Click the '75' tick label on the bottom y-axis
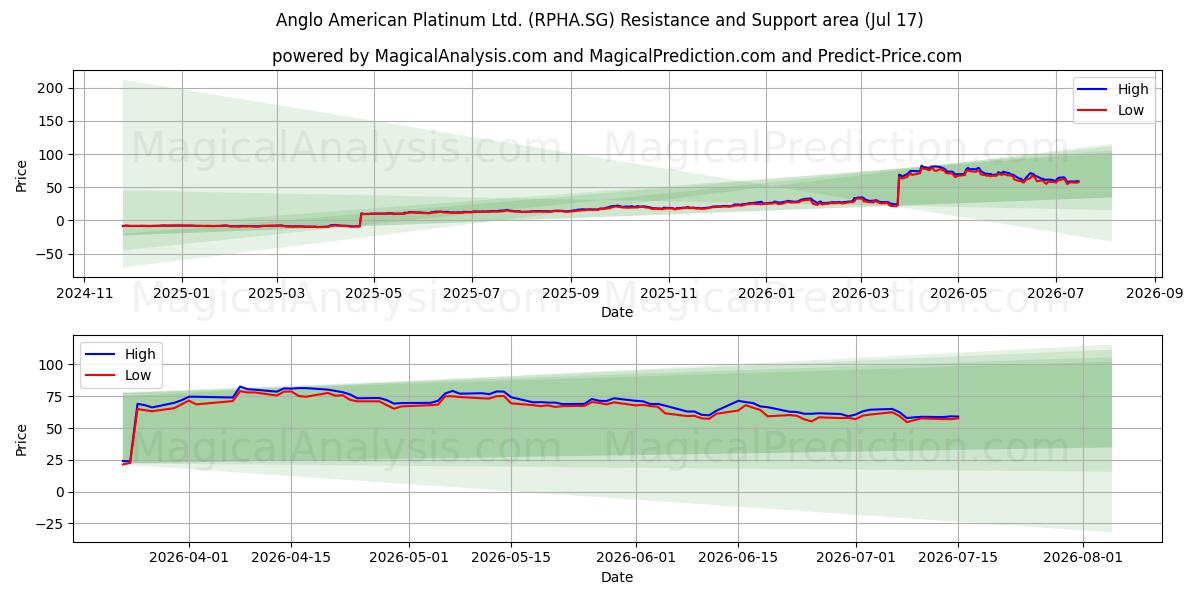The image size is (1200, 600). click(x=56, y=397)
